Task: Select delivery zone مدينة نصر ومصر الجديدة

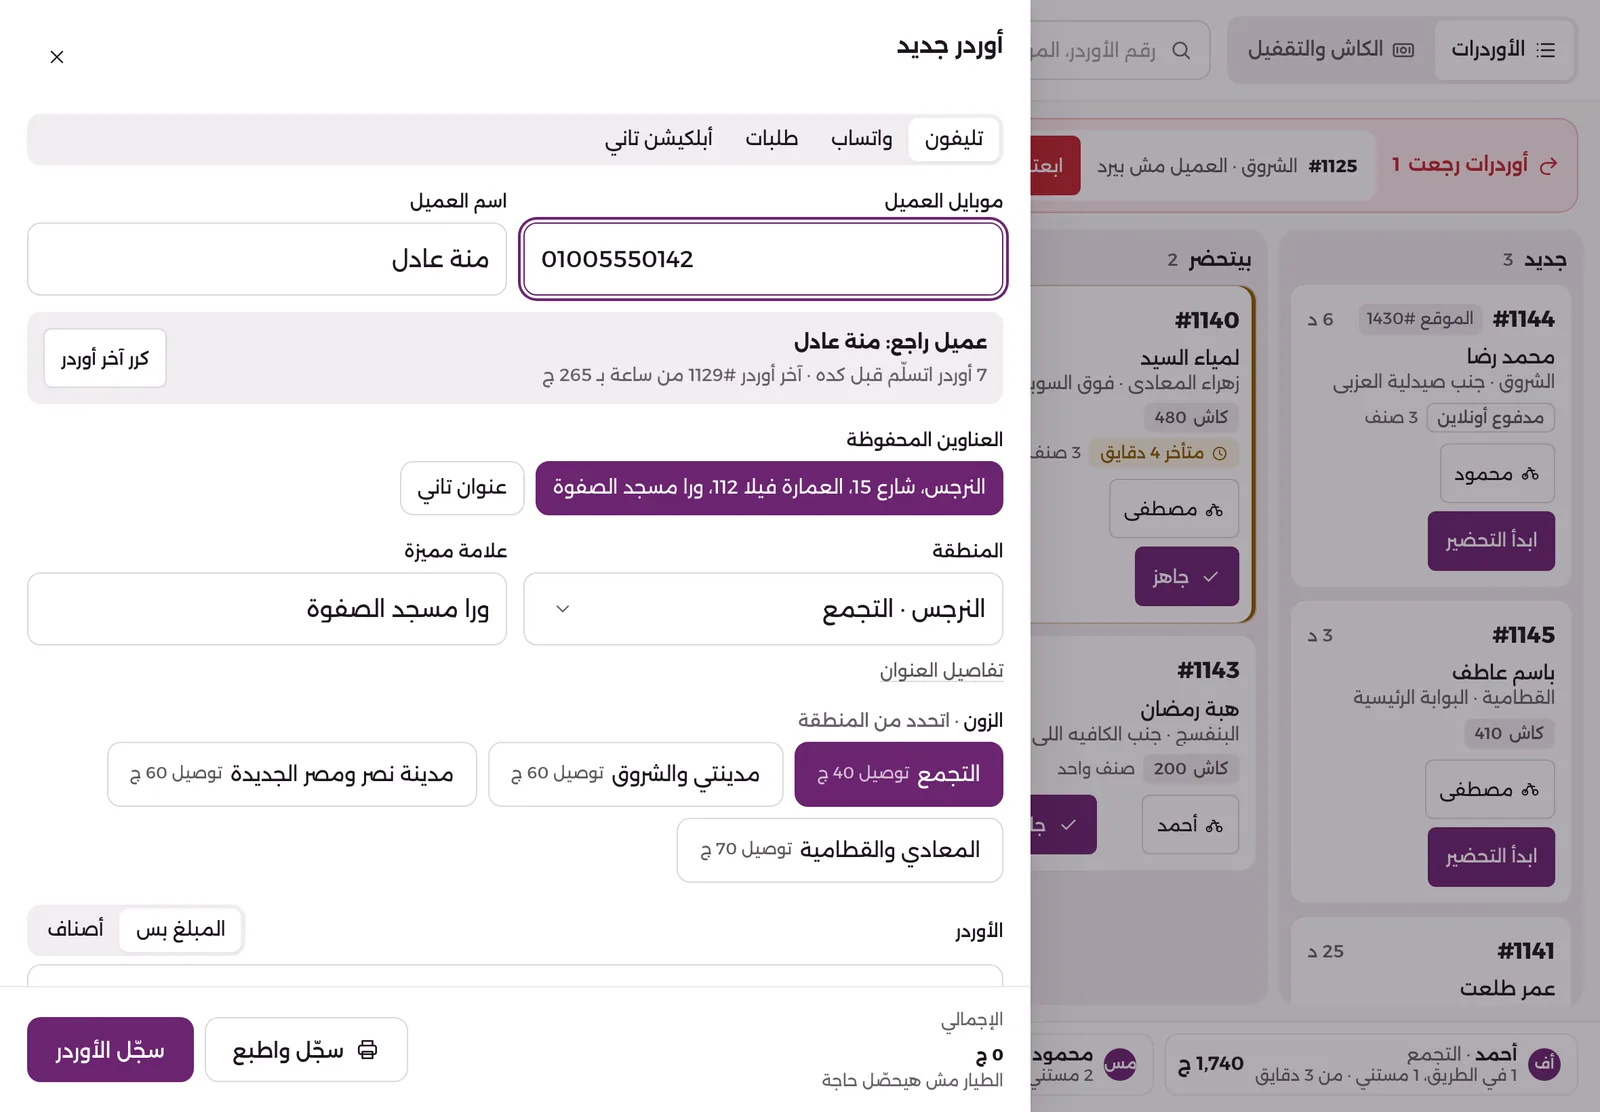Action: pyautogui.click(x=292, y=774)
